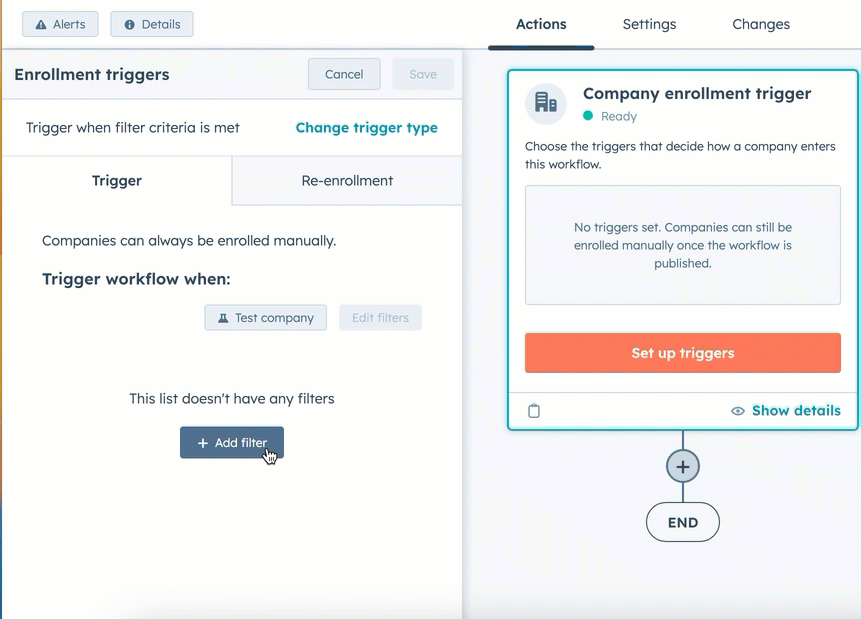Screen dimensions: 861x619
Task: Cancel the enrollment triggers edit
Action: tap(344, 74)
